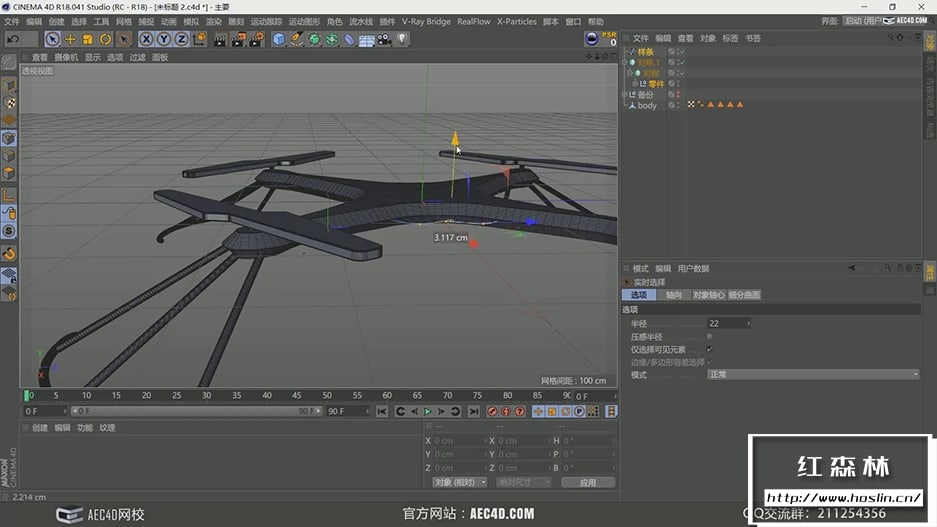This screenshot has width=937, height=527.
Task: Toggle 压感半径 checkbox
Action: click(709, 337)
